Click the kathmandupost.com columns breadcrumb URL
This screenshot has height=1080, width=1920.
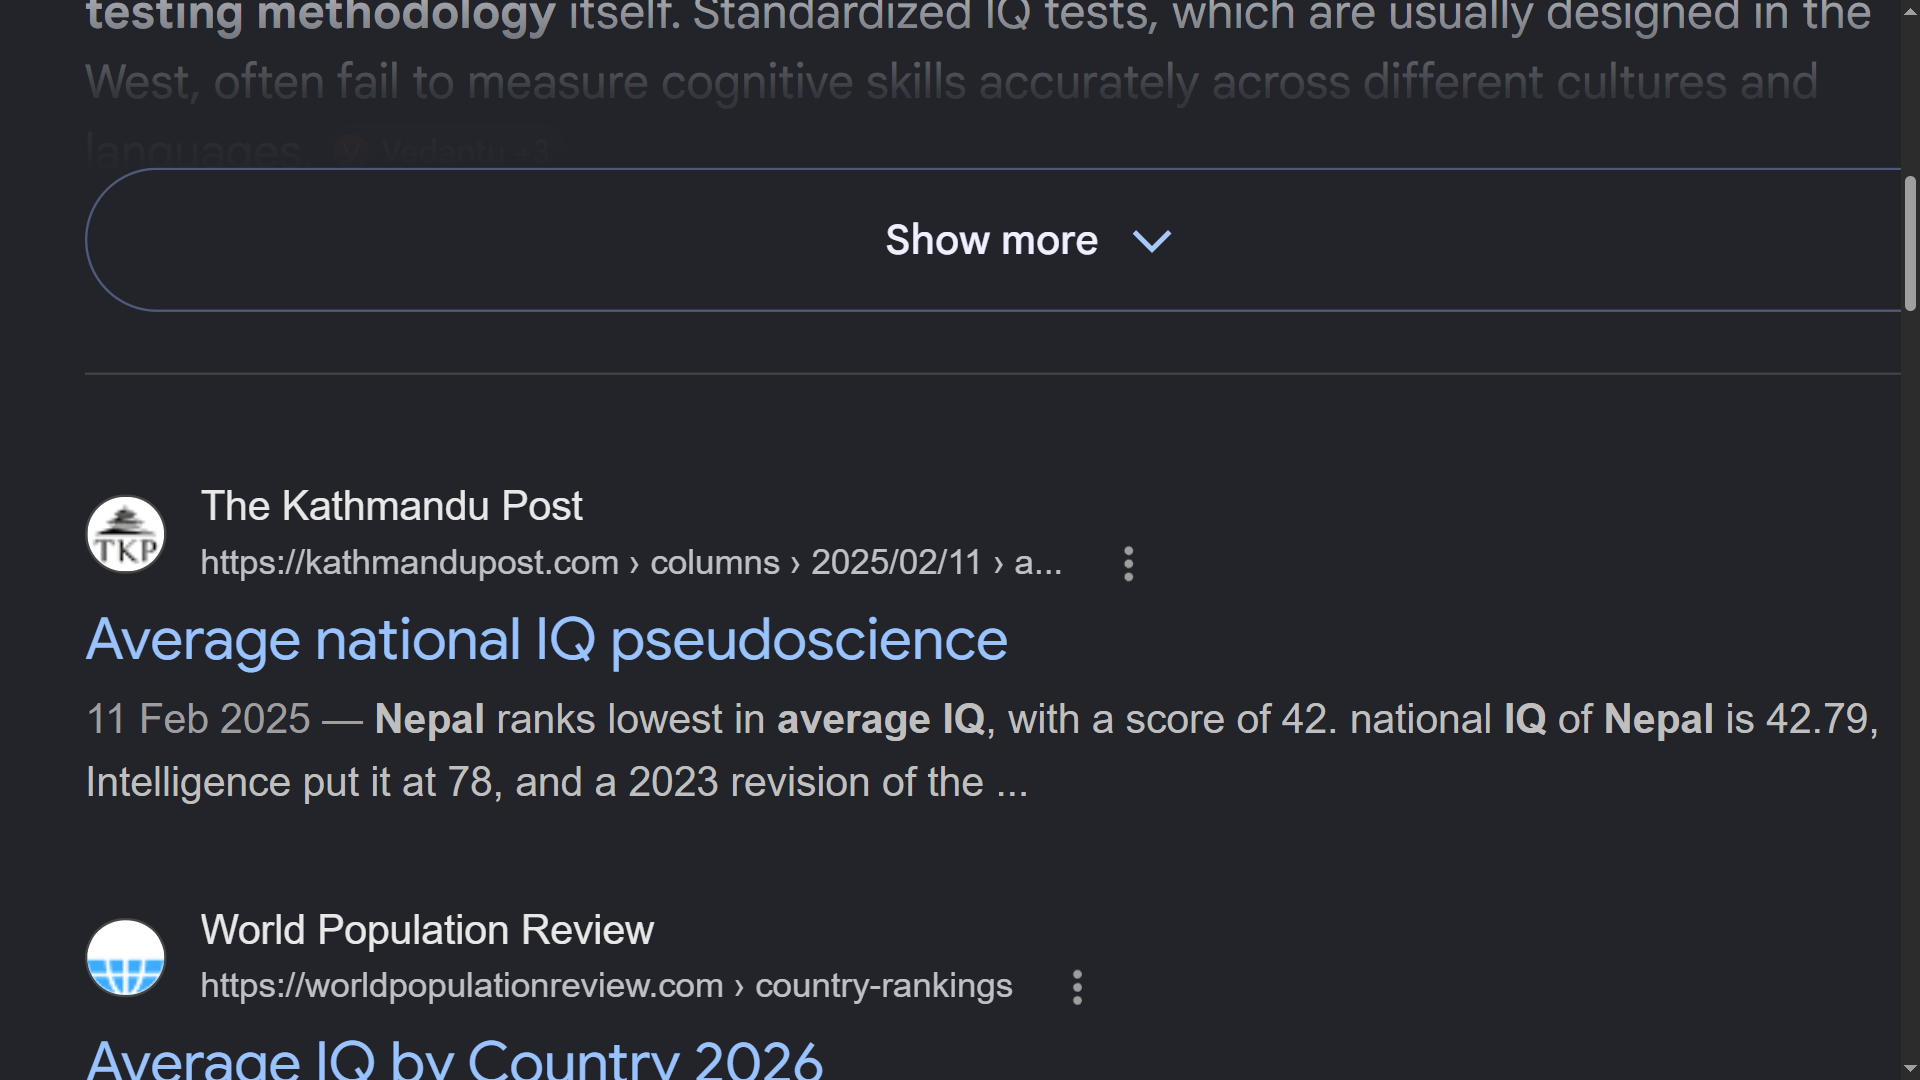[631, 563]
